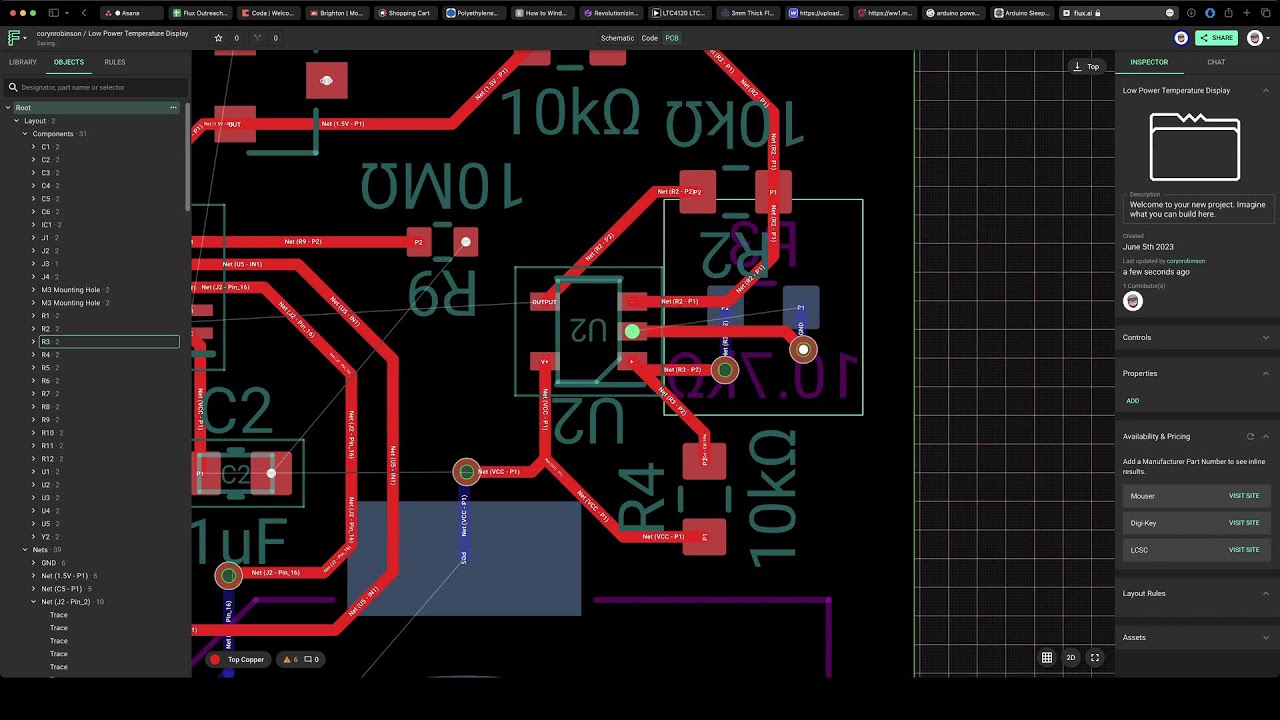Collapse the Properties section
The image size is (1280, 720).
coord(1265,373)
